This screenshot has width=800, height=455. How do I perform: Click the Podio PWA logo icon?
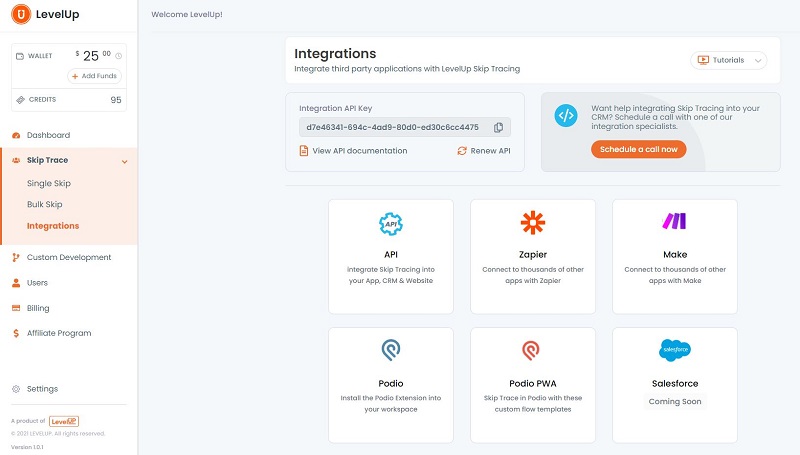533,350
